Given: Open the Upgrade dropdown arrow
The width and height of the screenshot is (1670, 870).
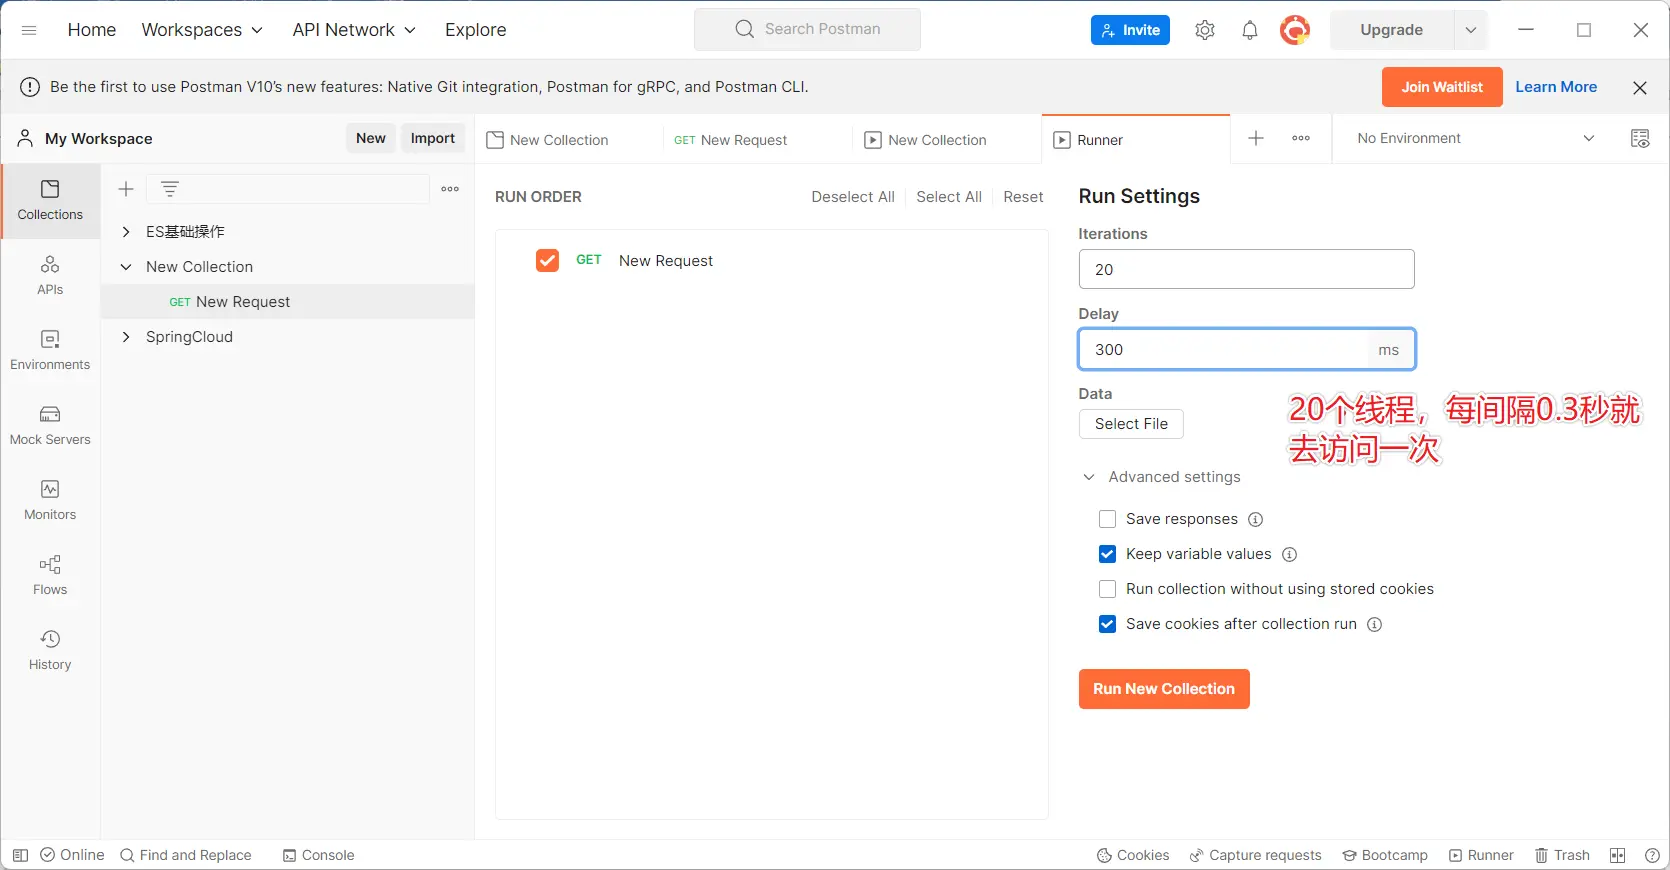Looking at the screenshot, I should (1471, 30).
